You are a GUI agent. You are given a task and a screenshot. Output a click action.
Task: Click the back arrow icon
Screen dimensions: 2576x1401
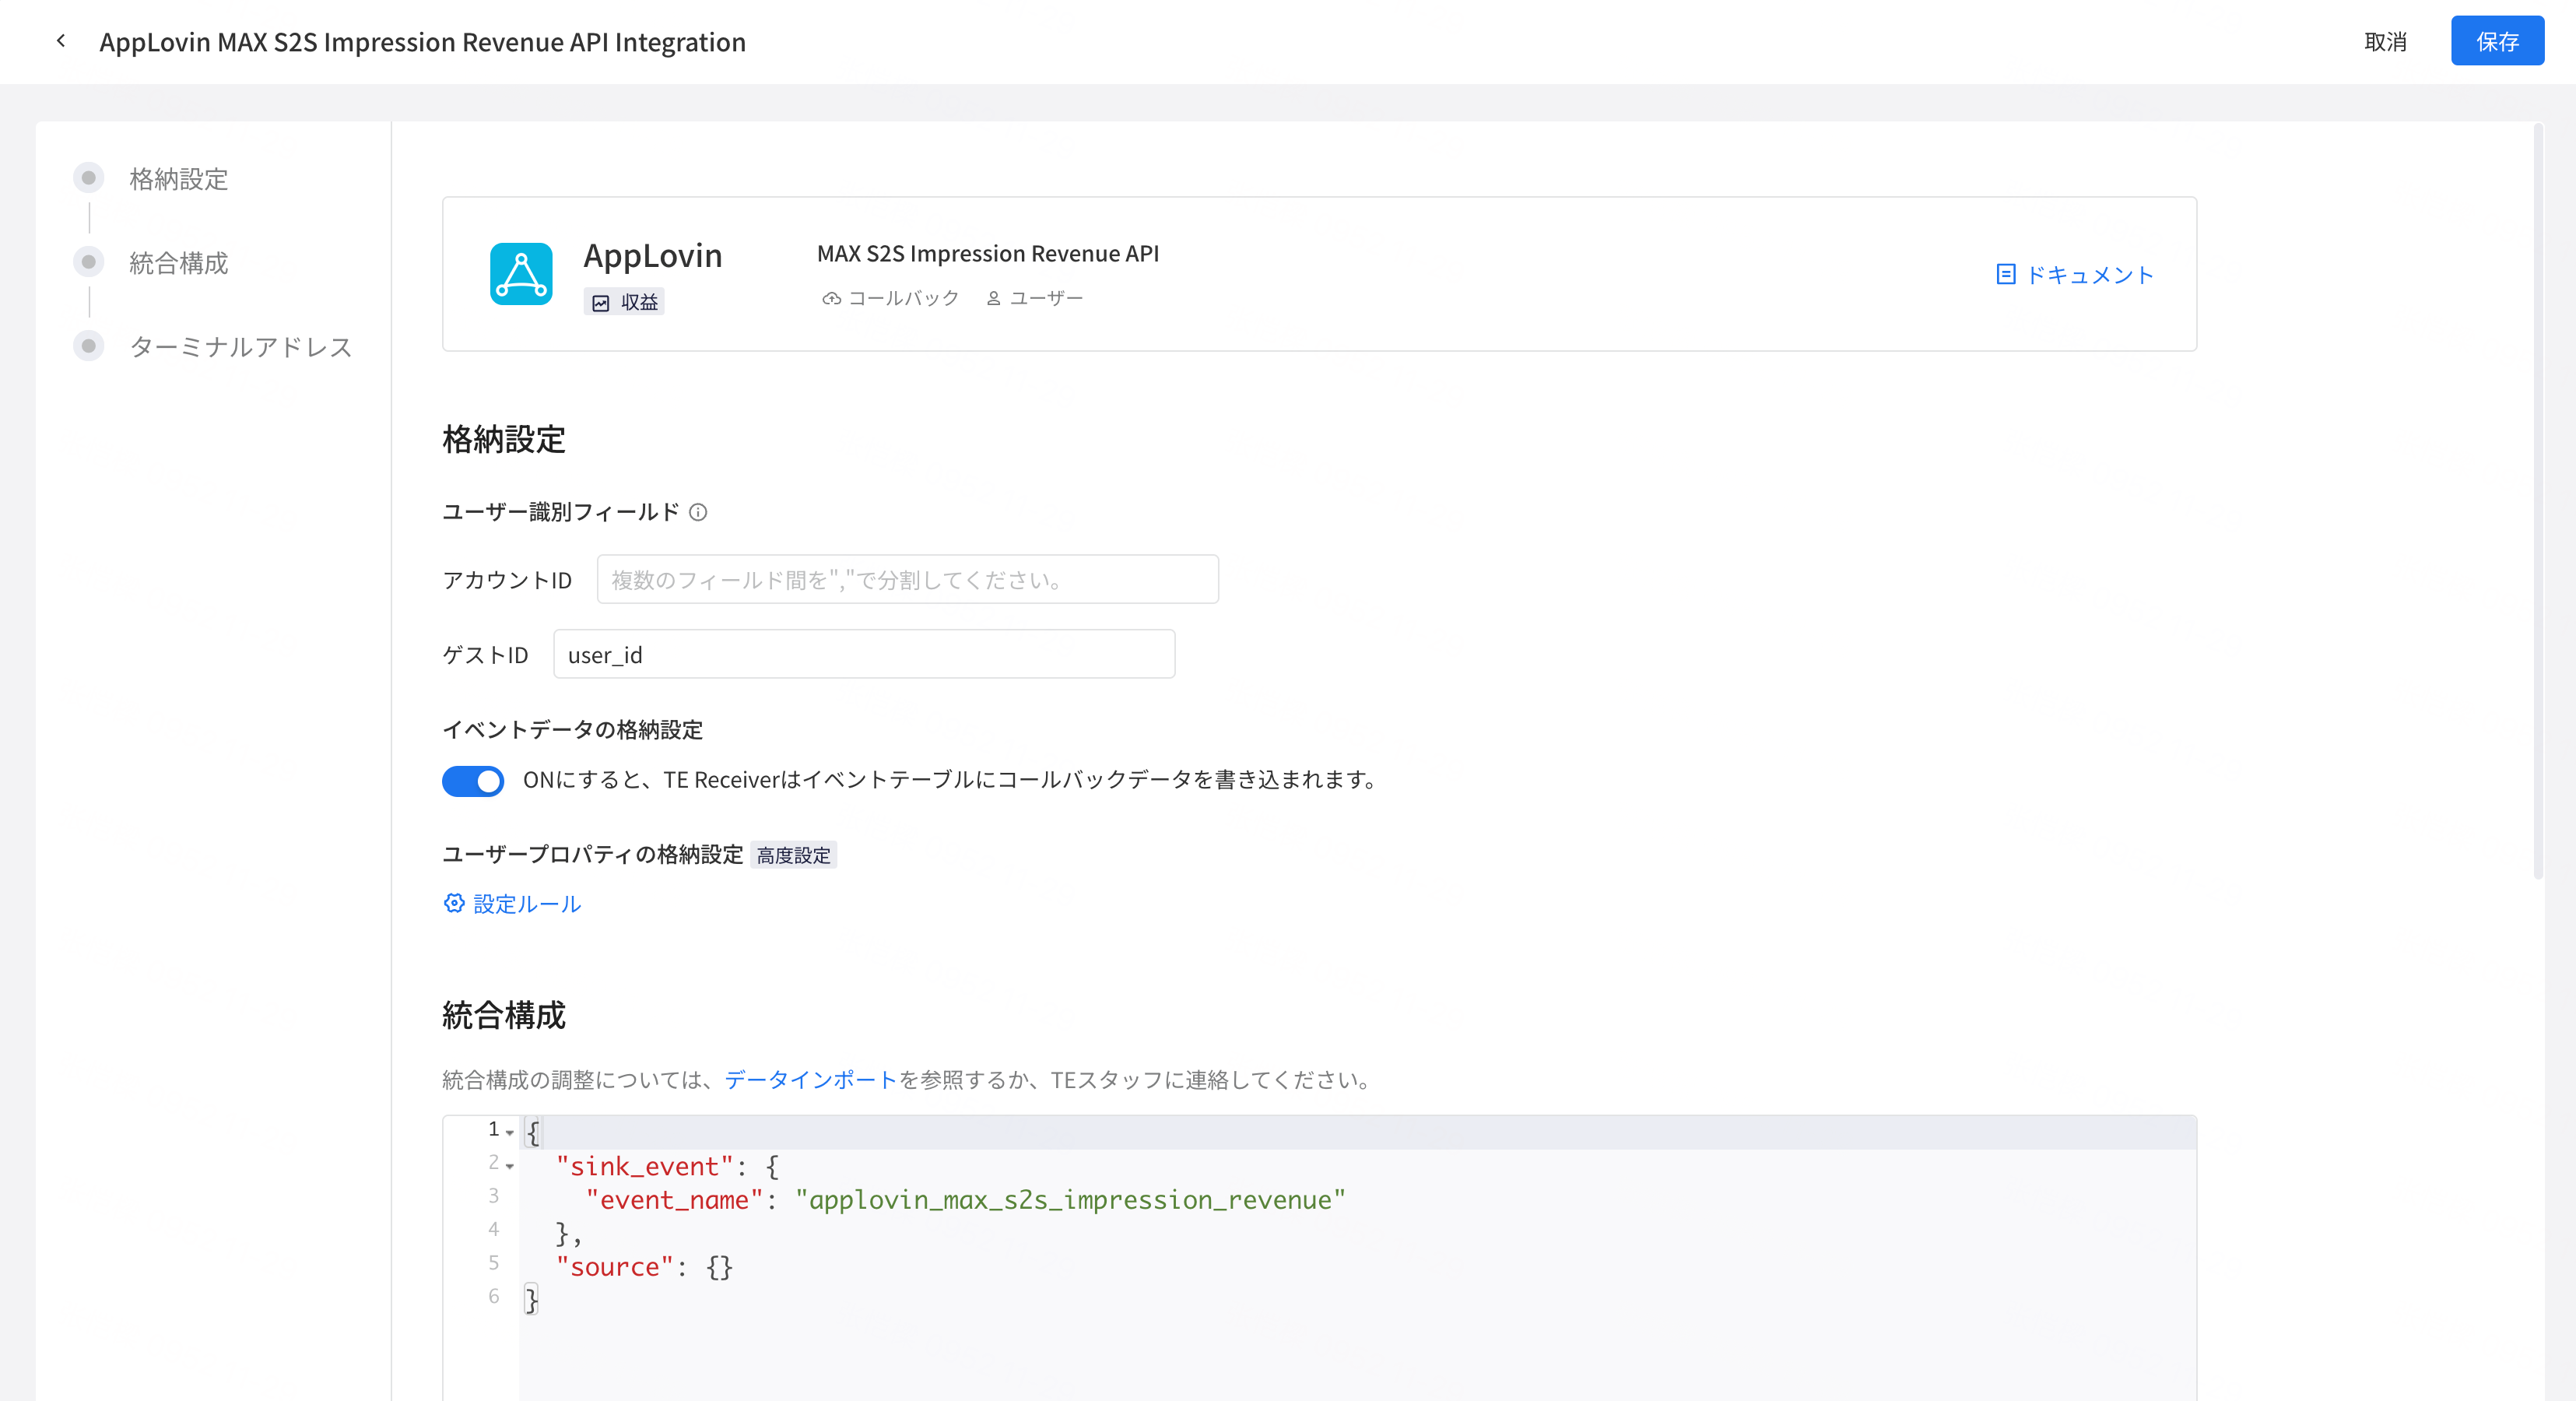pyautogui.click(x=61, y=41)
